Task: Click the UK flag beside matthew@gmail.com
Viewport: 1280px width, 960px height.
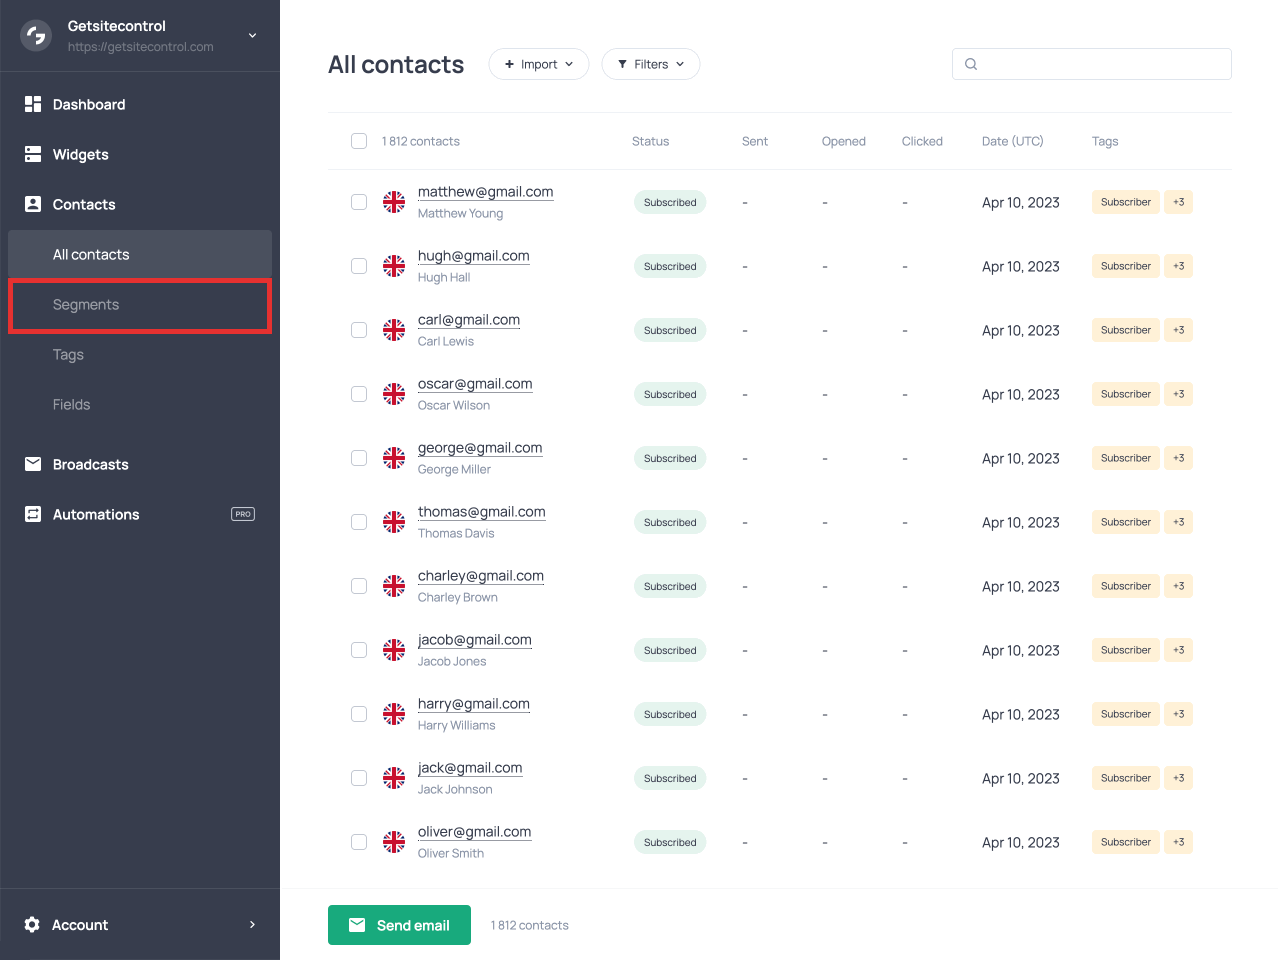Action: pos(394,202)
